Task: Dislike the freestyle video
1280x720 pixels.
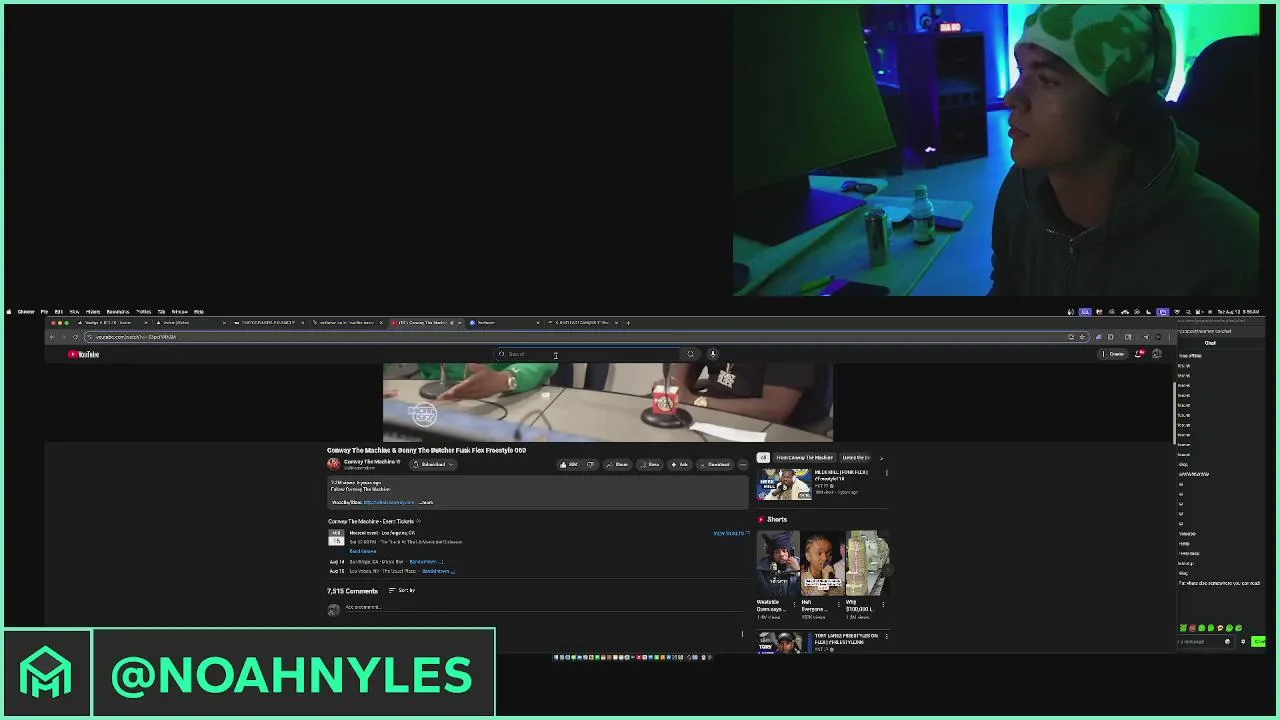Action: [590, 464]
